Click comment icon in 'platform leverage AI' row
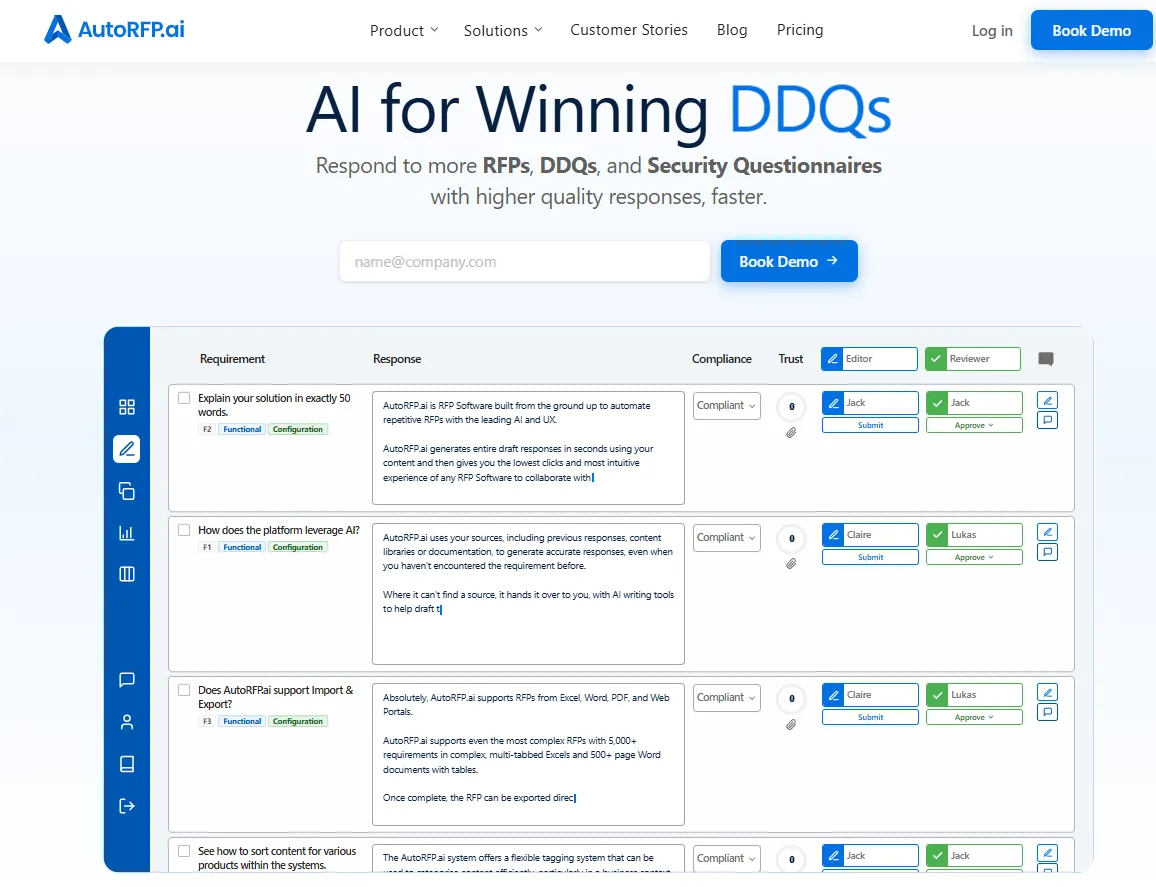1156x887 pixels. [1048, 552]
